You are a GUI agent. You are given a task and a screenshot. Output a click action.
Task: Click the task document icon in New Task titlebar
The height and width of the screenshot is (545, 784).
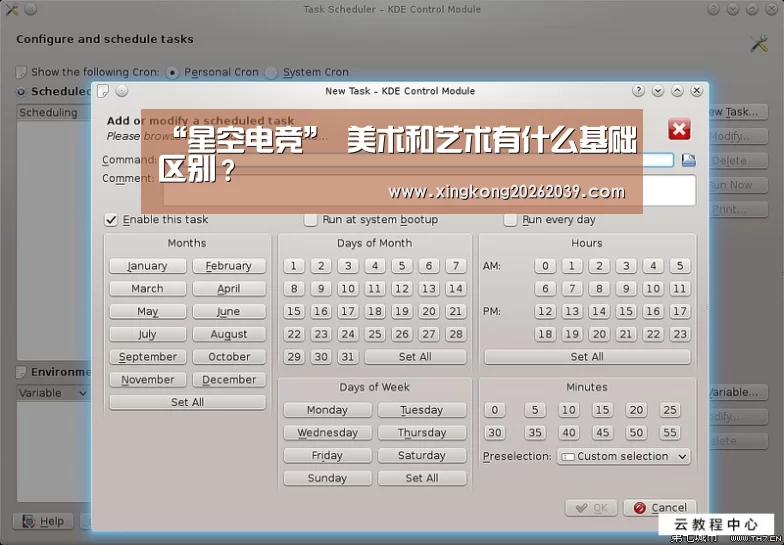[103, 91]
